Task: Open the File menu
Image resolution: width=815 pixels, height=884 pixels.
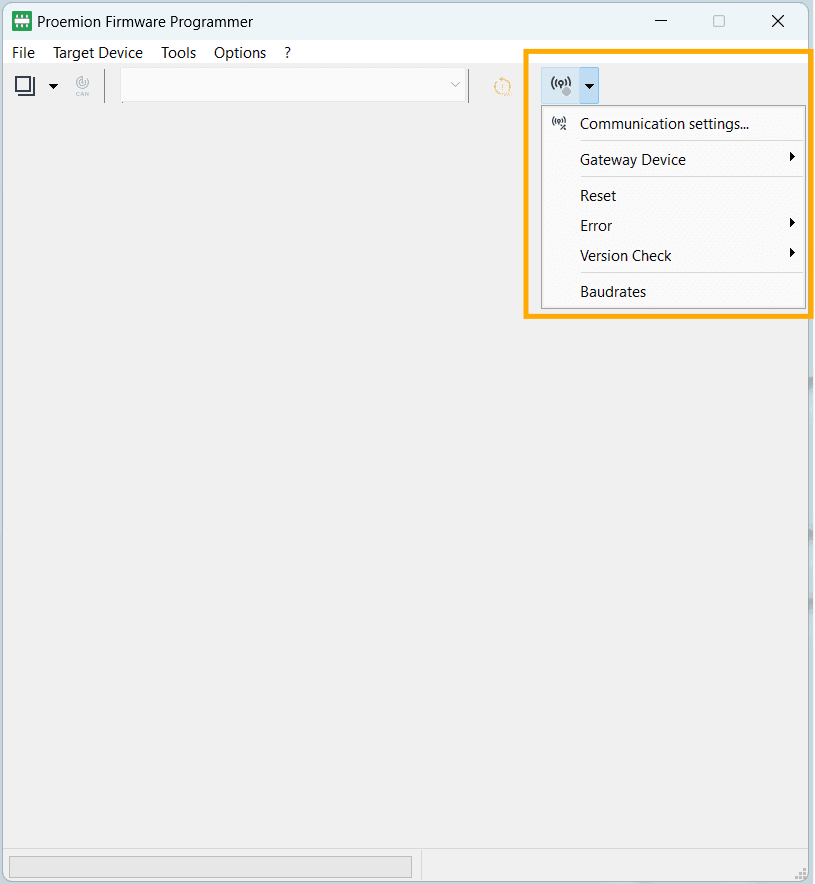Action: (x=23, y=53)
